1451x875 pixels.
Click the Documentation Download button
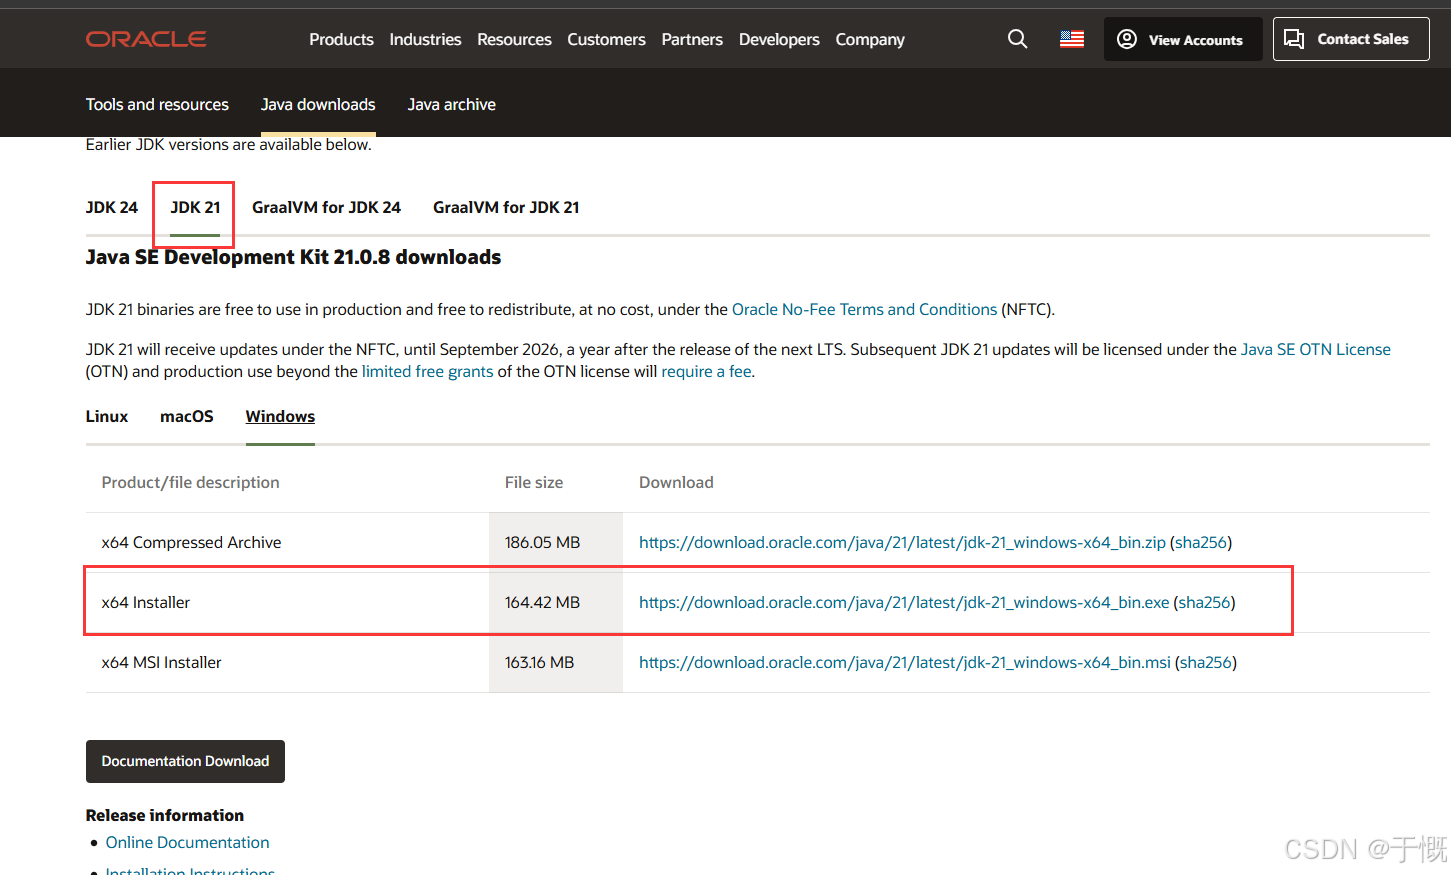click(x=185, y=761)
